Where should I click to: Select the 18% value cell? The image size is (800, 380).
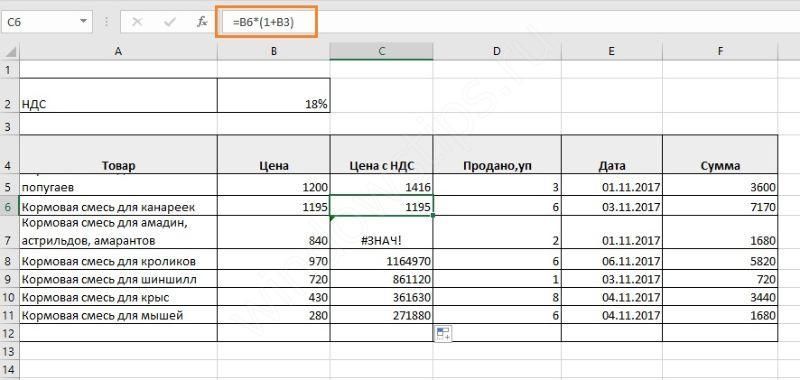tap(274, 95)
